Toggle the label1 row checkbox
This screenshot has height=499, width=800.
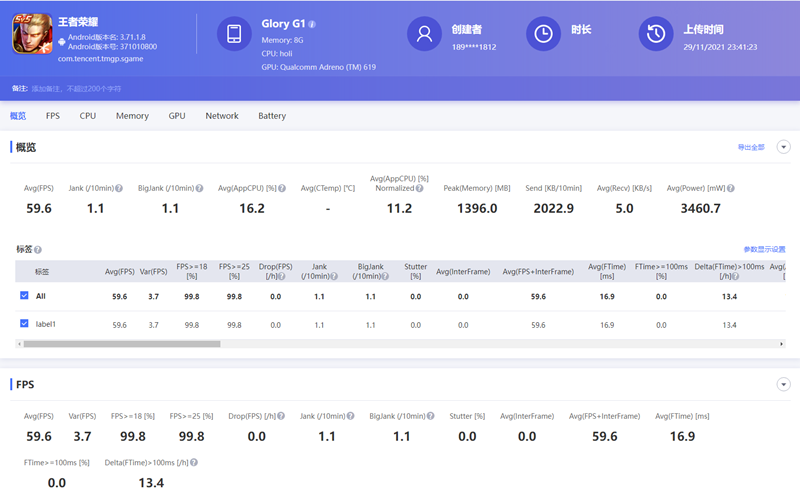(25, 324)
